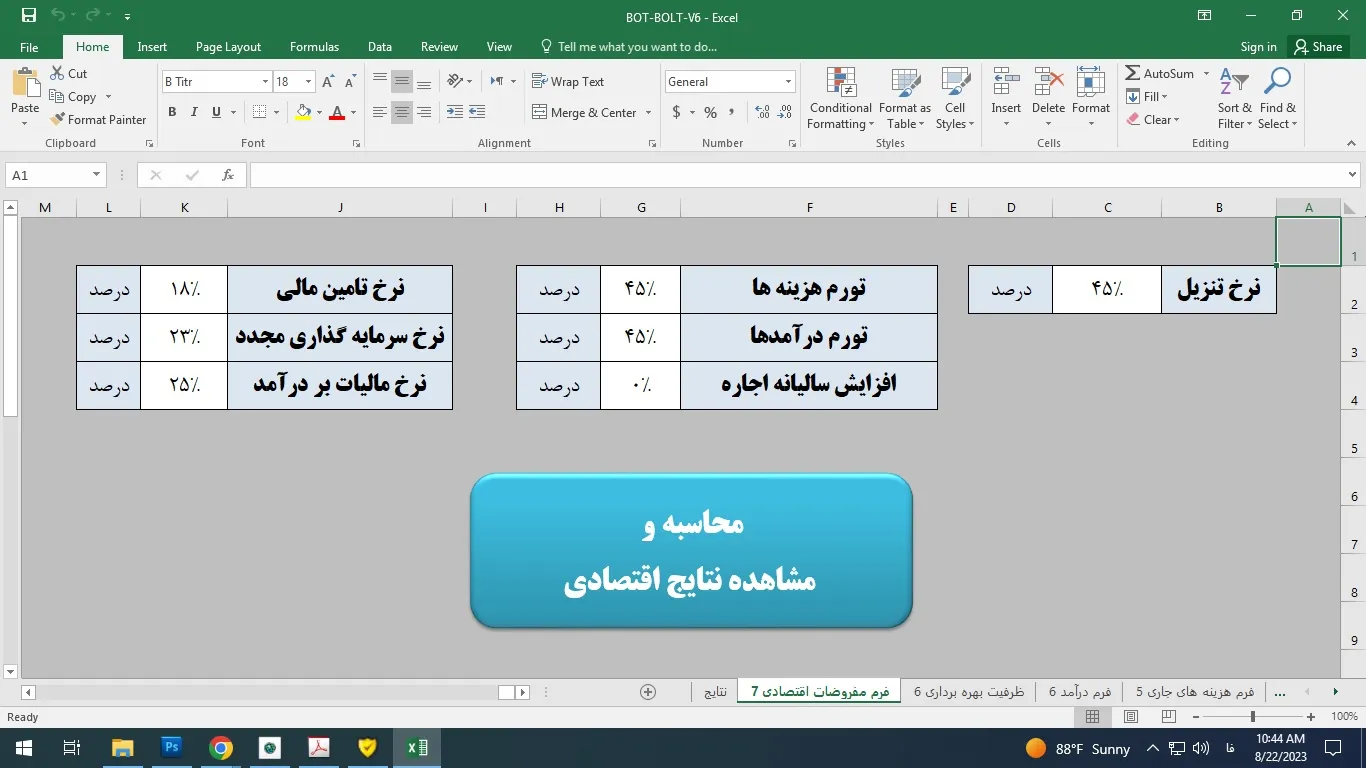1366x768 pixels.
Task: Click the AutoSum sigma icon
Action: (1133, 74)
